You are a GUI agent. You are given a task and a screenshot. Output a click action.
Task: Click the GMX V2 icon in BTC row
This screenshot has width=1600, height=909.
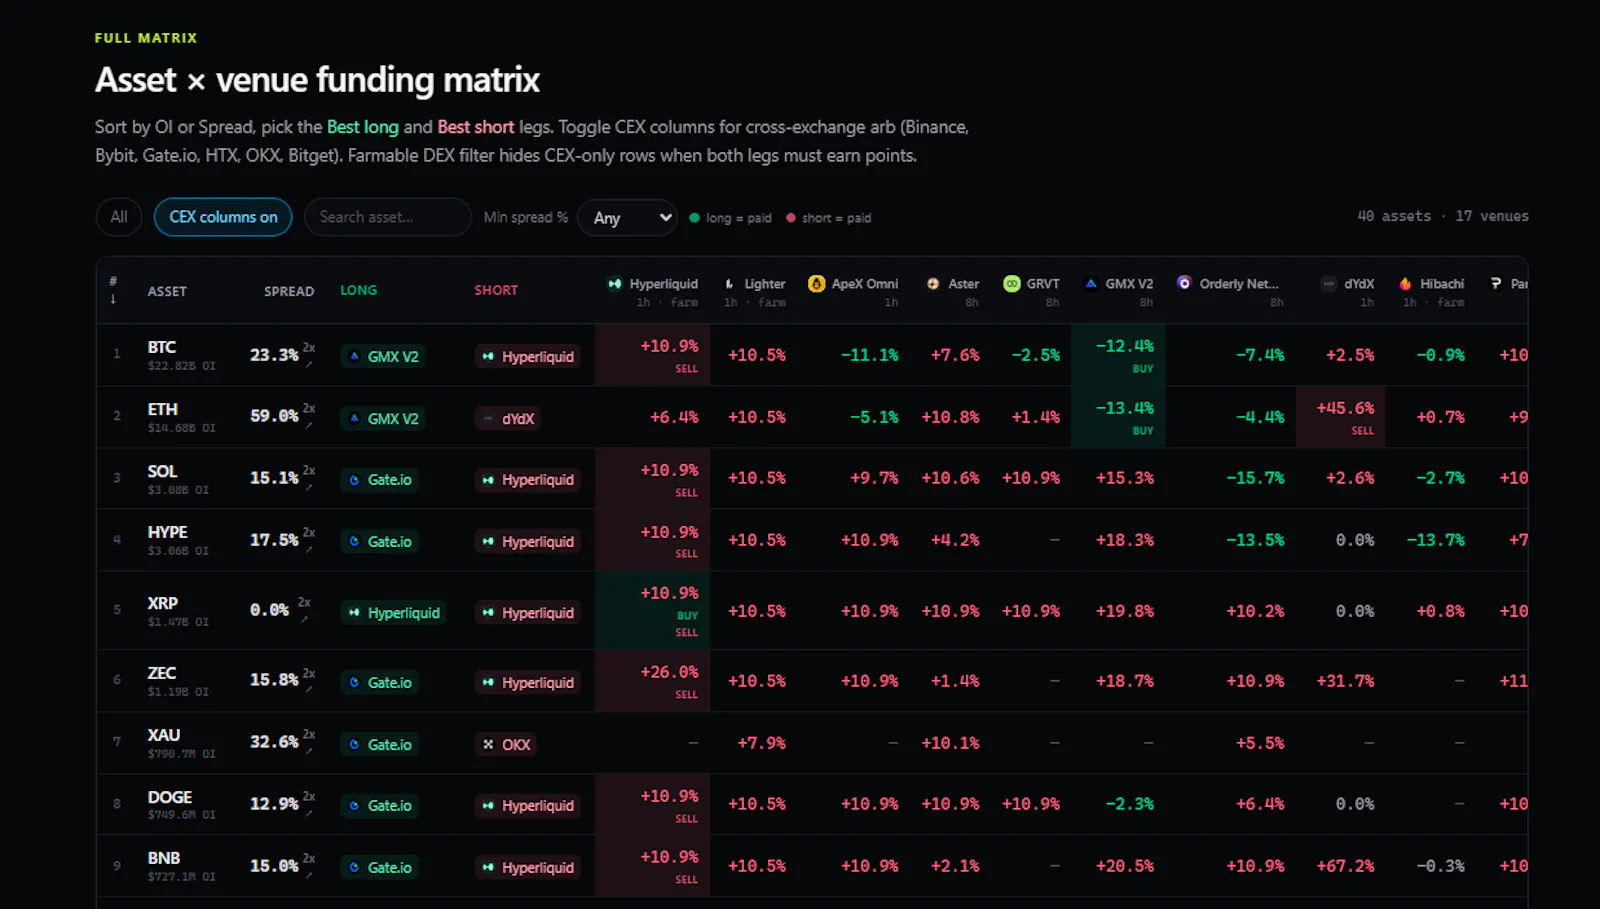pos(354,356)
